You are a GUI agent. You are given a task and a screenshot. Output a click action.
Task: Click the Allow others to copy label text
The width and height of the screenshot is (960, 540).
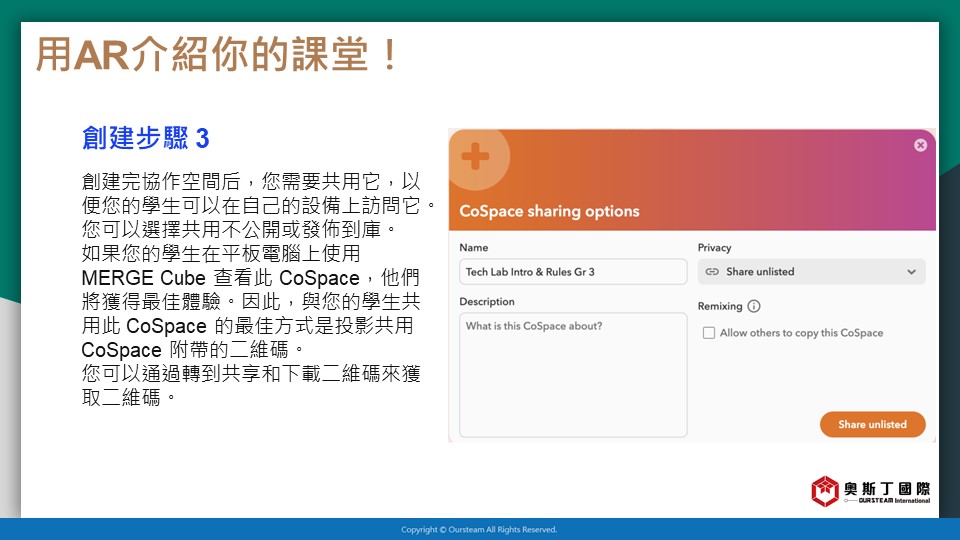coord(801,333)
